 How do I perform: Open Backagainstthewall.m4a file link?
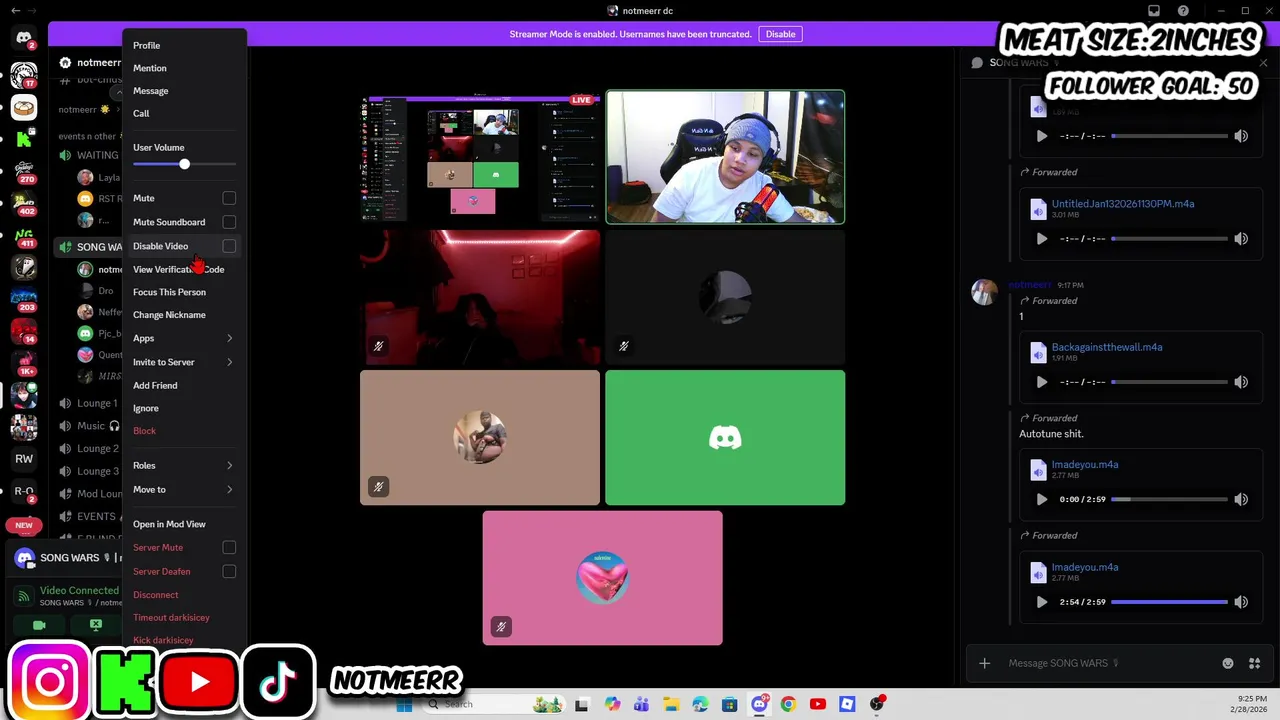(x=1106, y=347)
